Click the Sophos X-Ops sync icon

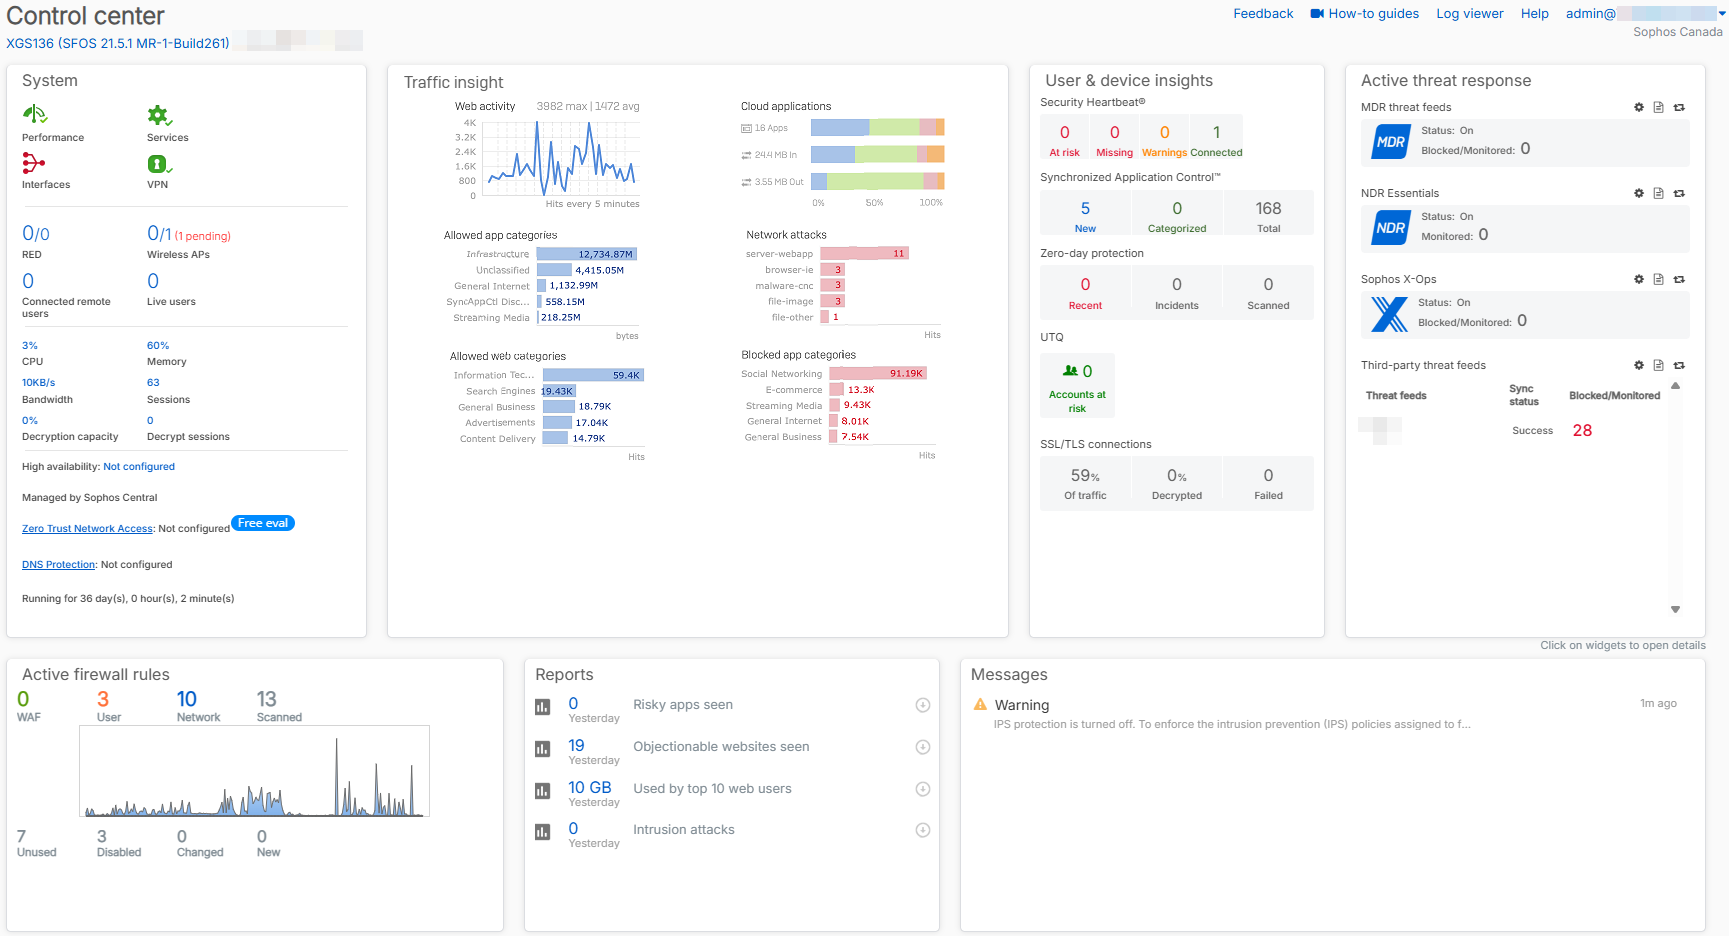(1680, 279)
